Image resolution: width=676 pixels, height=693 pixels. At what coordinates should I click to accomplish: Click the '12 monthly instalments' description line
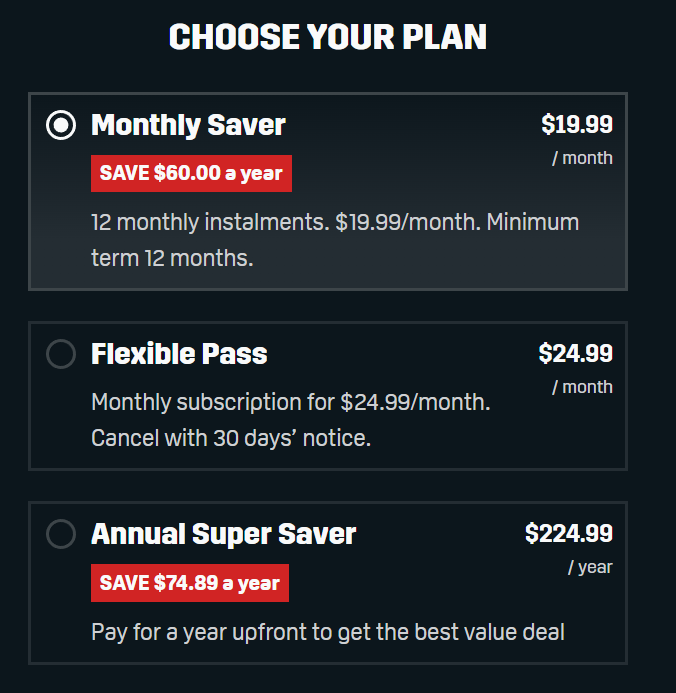click(334, 222)
